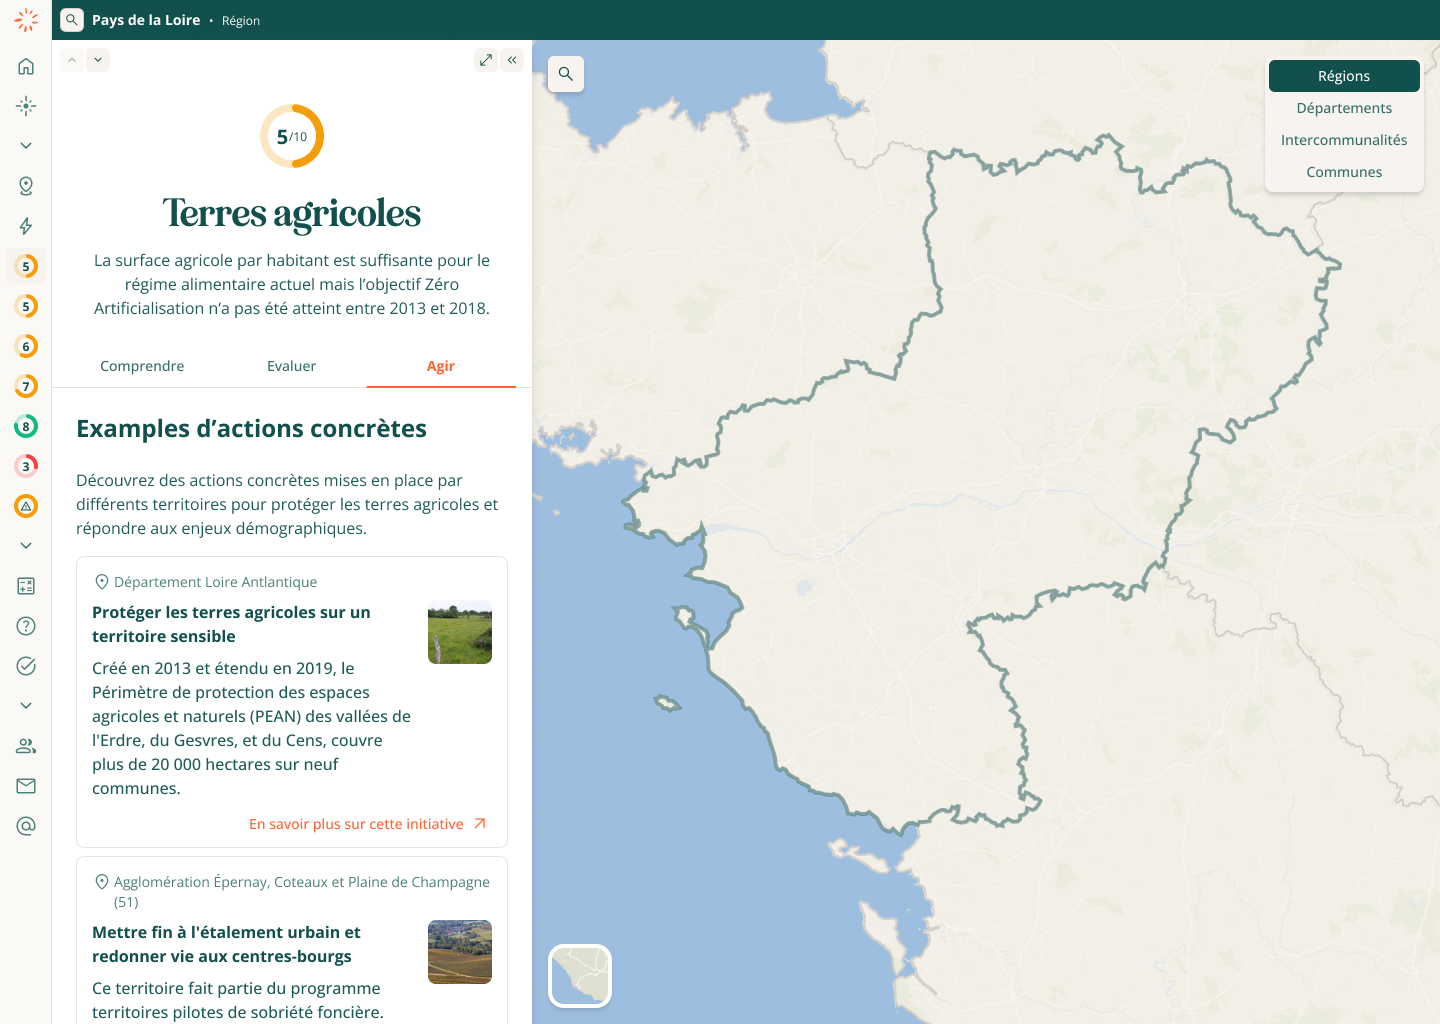Click the people/team icon in sidebar
The height and width of the screenshot is (1024, 1440).
[x=26, y=746]
